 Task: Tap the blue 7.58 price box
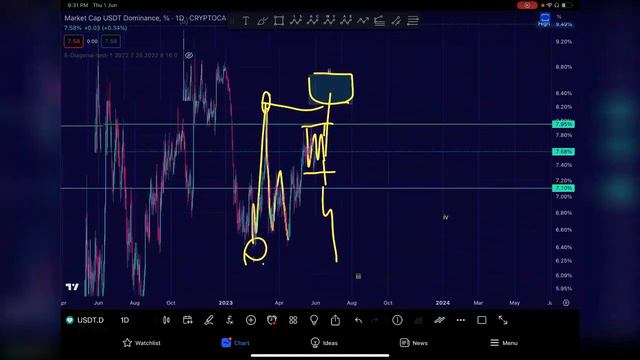tap(111, 41)
